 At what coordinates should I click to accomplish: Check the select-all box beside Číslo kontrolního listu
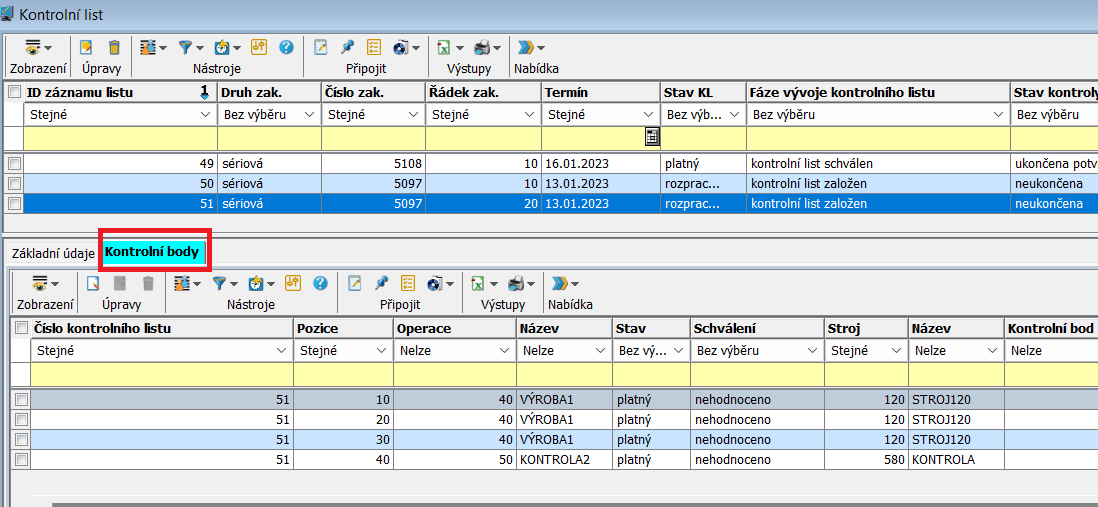21,328
